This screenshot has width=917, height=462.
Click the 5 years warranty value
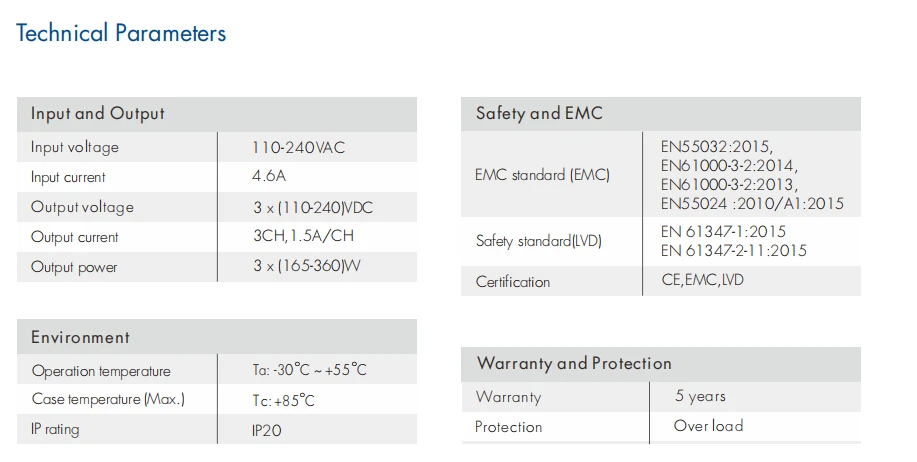tap(700, 396)
